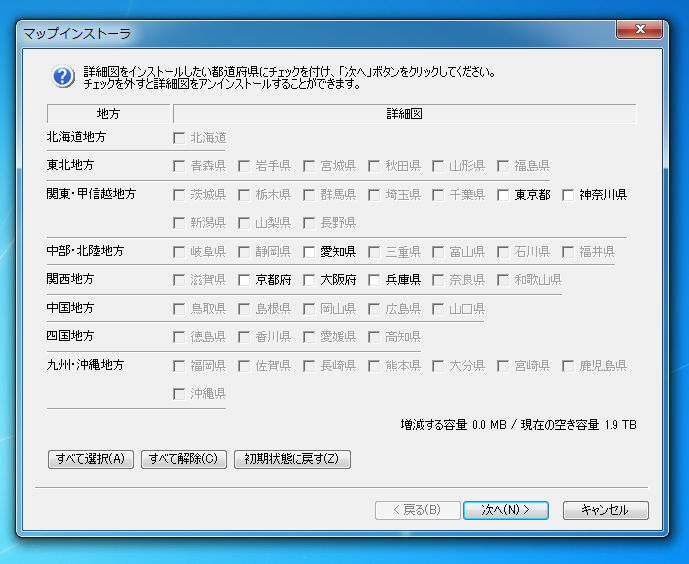The width and height of the screenshot is (689, 564).
Task: Check the 富山県 checkbox
Action: pyautogui.click(x=438, y=252)
